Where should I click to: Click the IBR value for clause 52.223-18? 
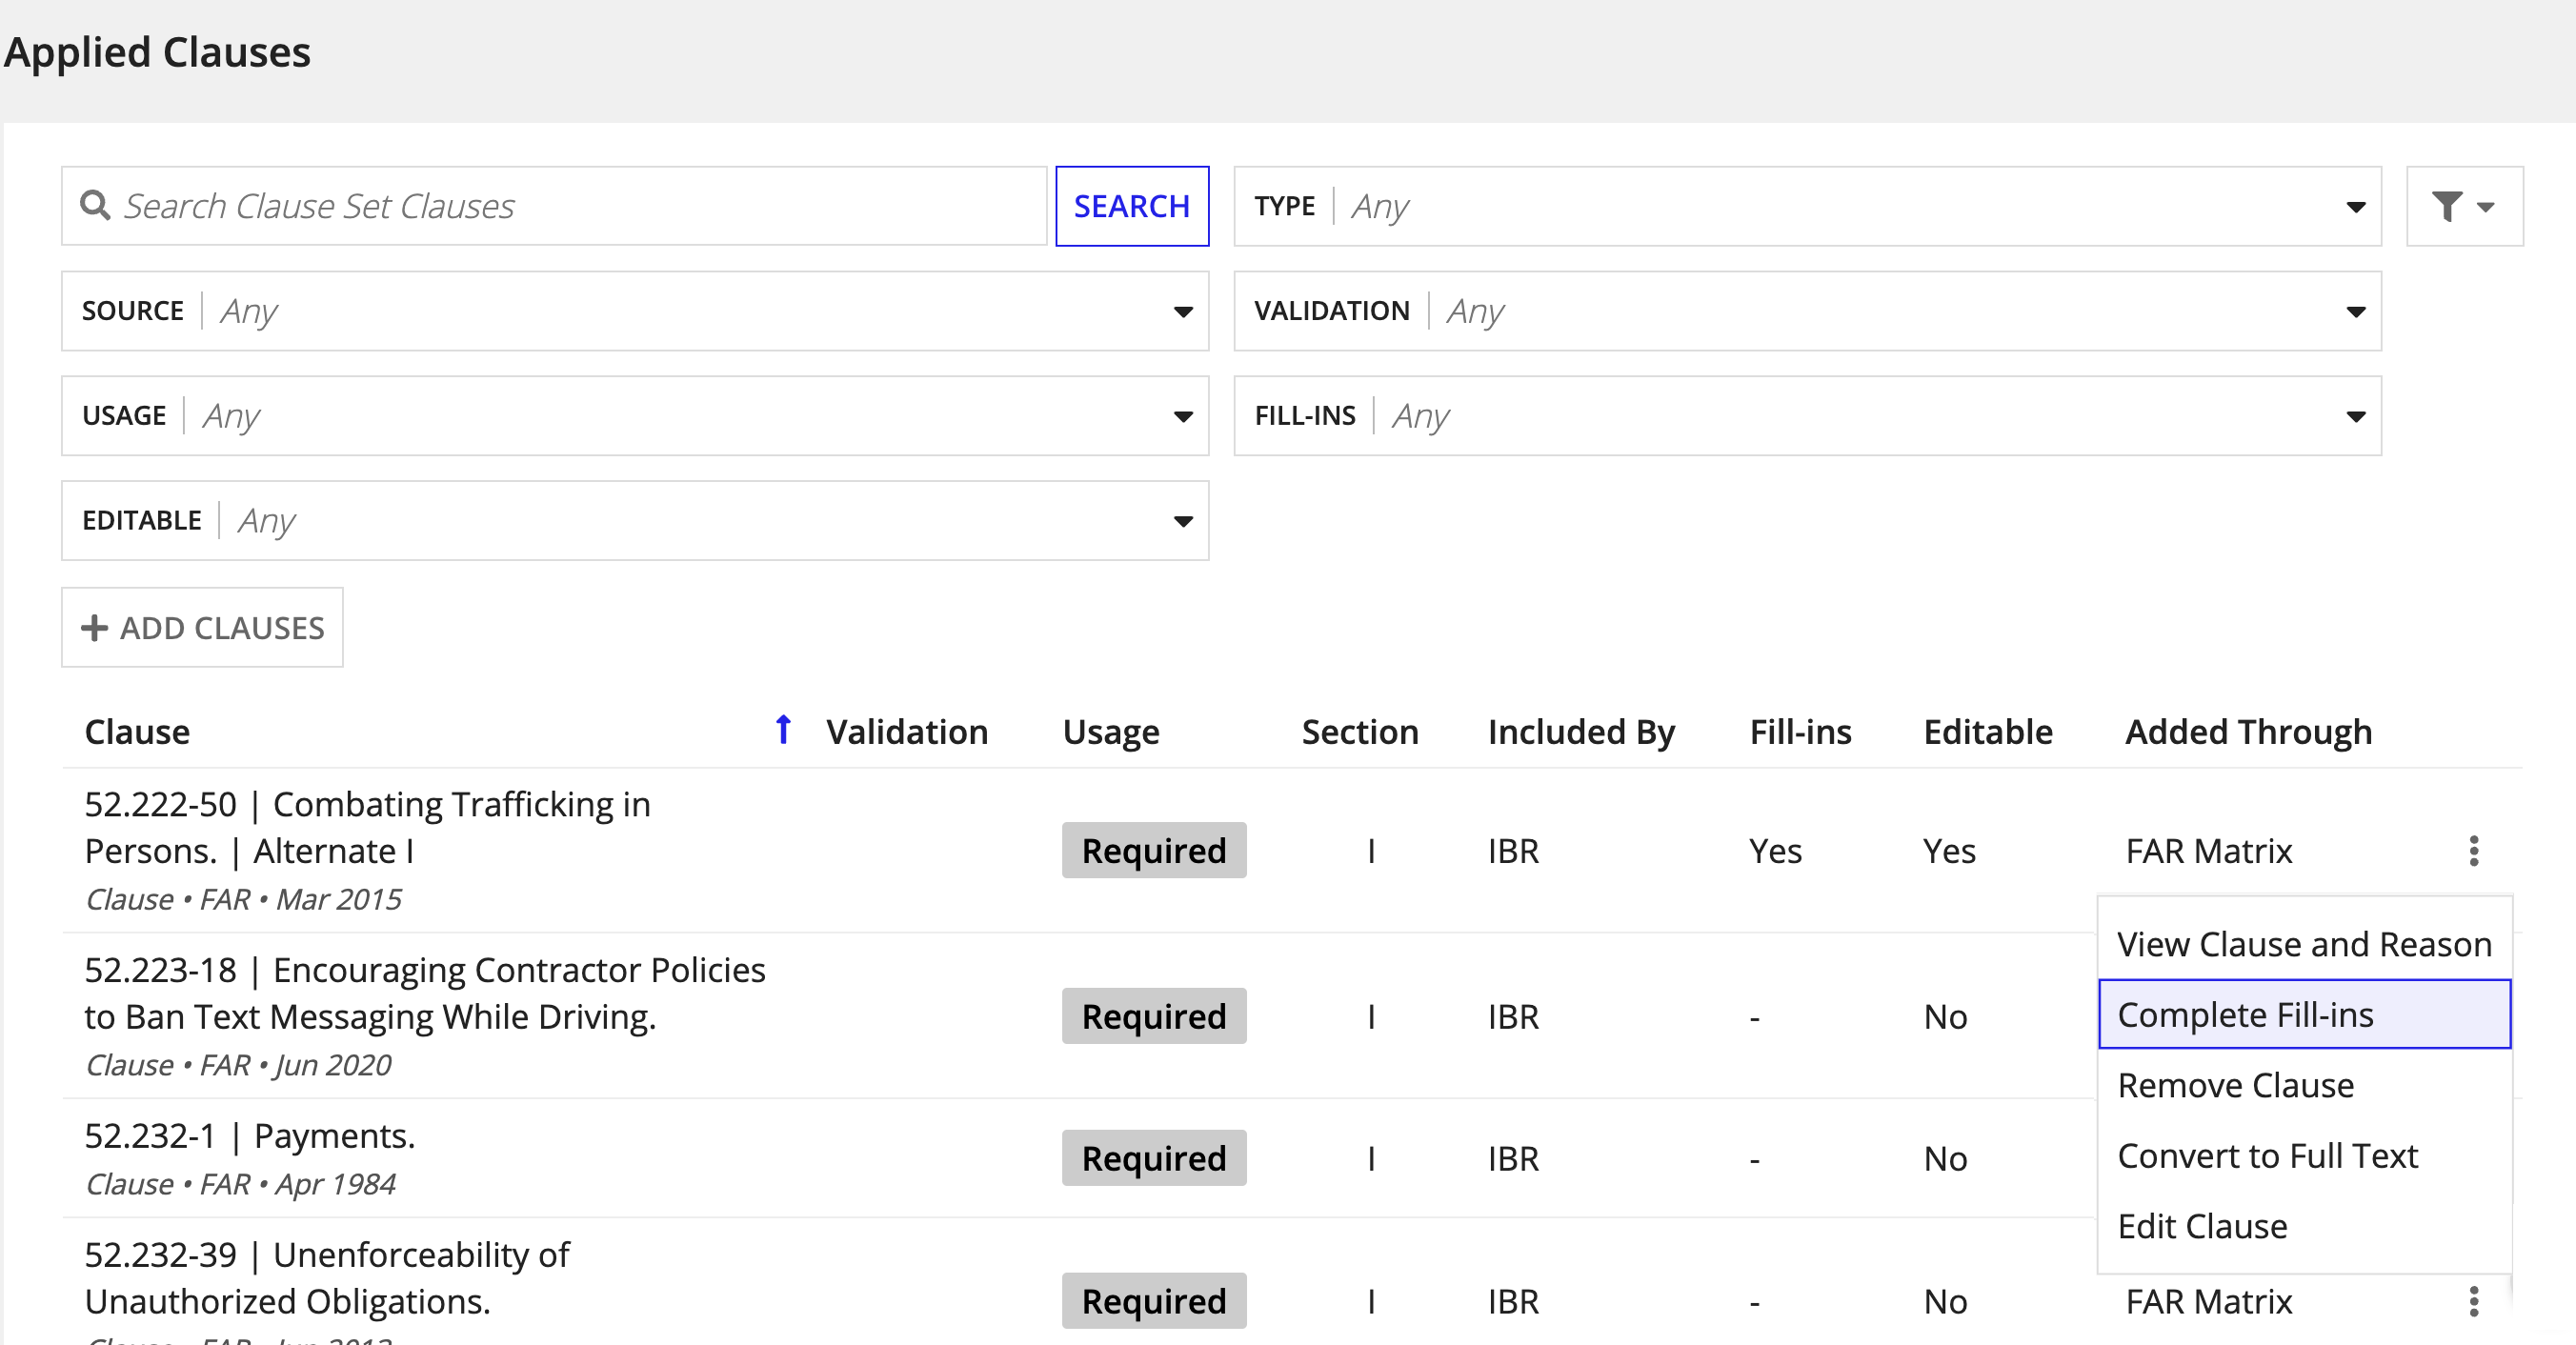(x=1513, y=1017)
